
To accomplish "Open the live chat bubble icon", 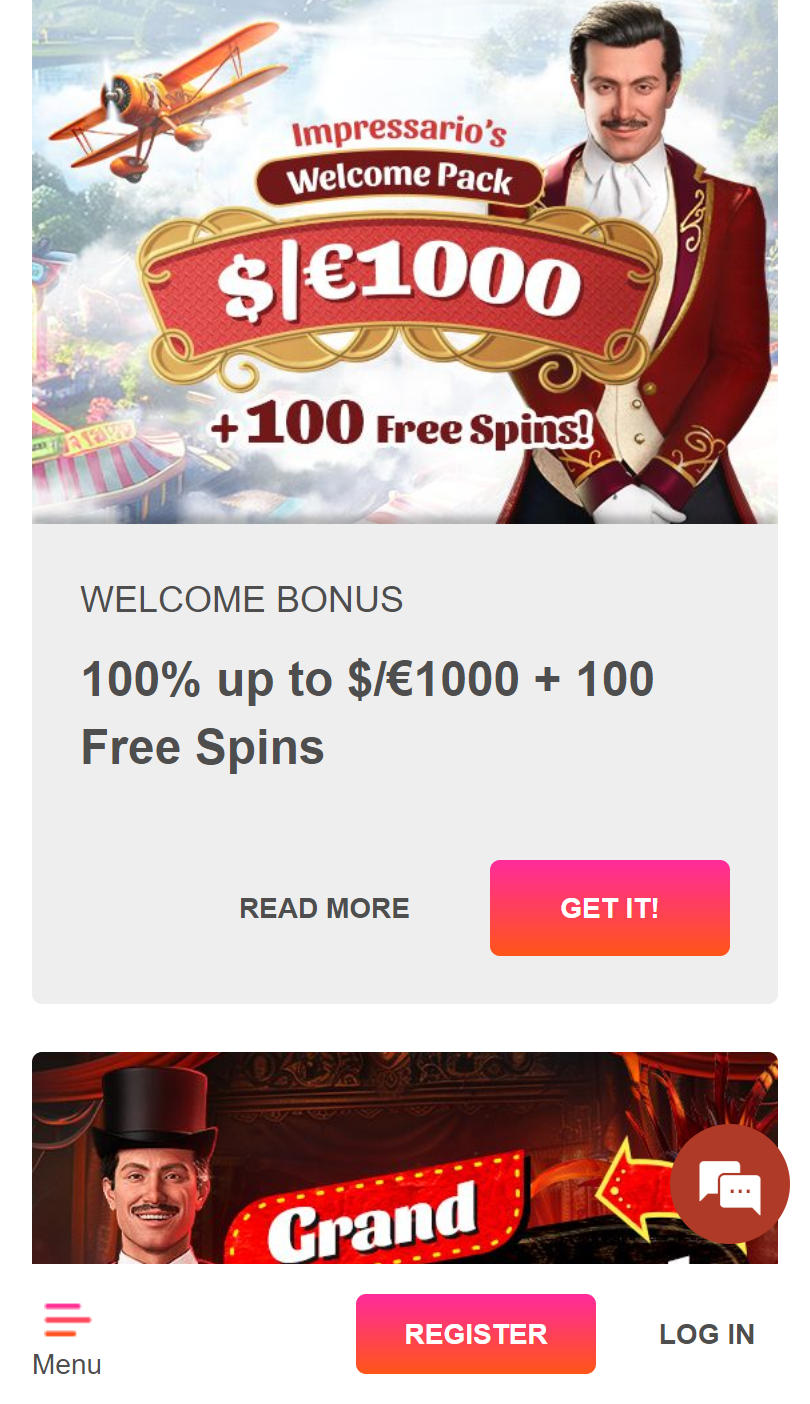I will click(x=730, y=1184).
